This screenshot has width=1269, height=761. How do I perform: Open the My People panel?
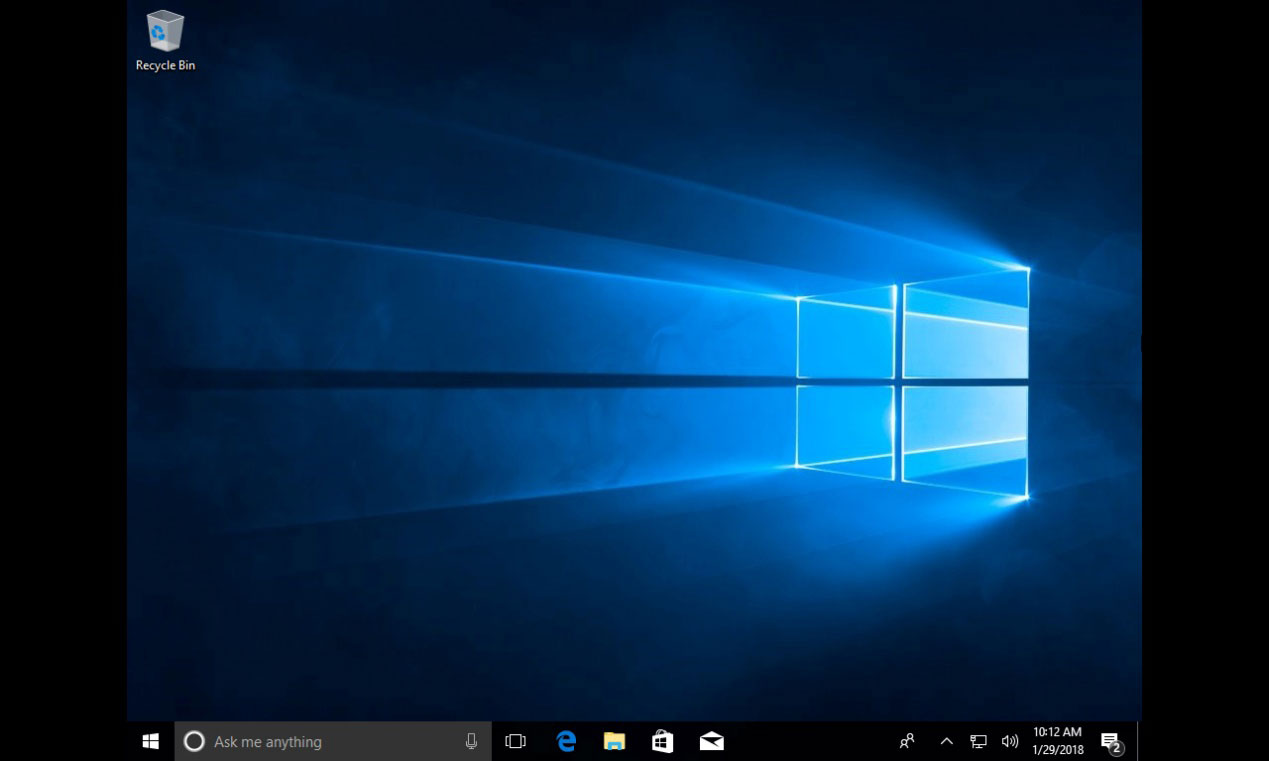(x=906, y=741)
